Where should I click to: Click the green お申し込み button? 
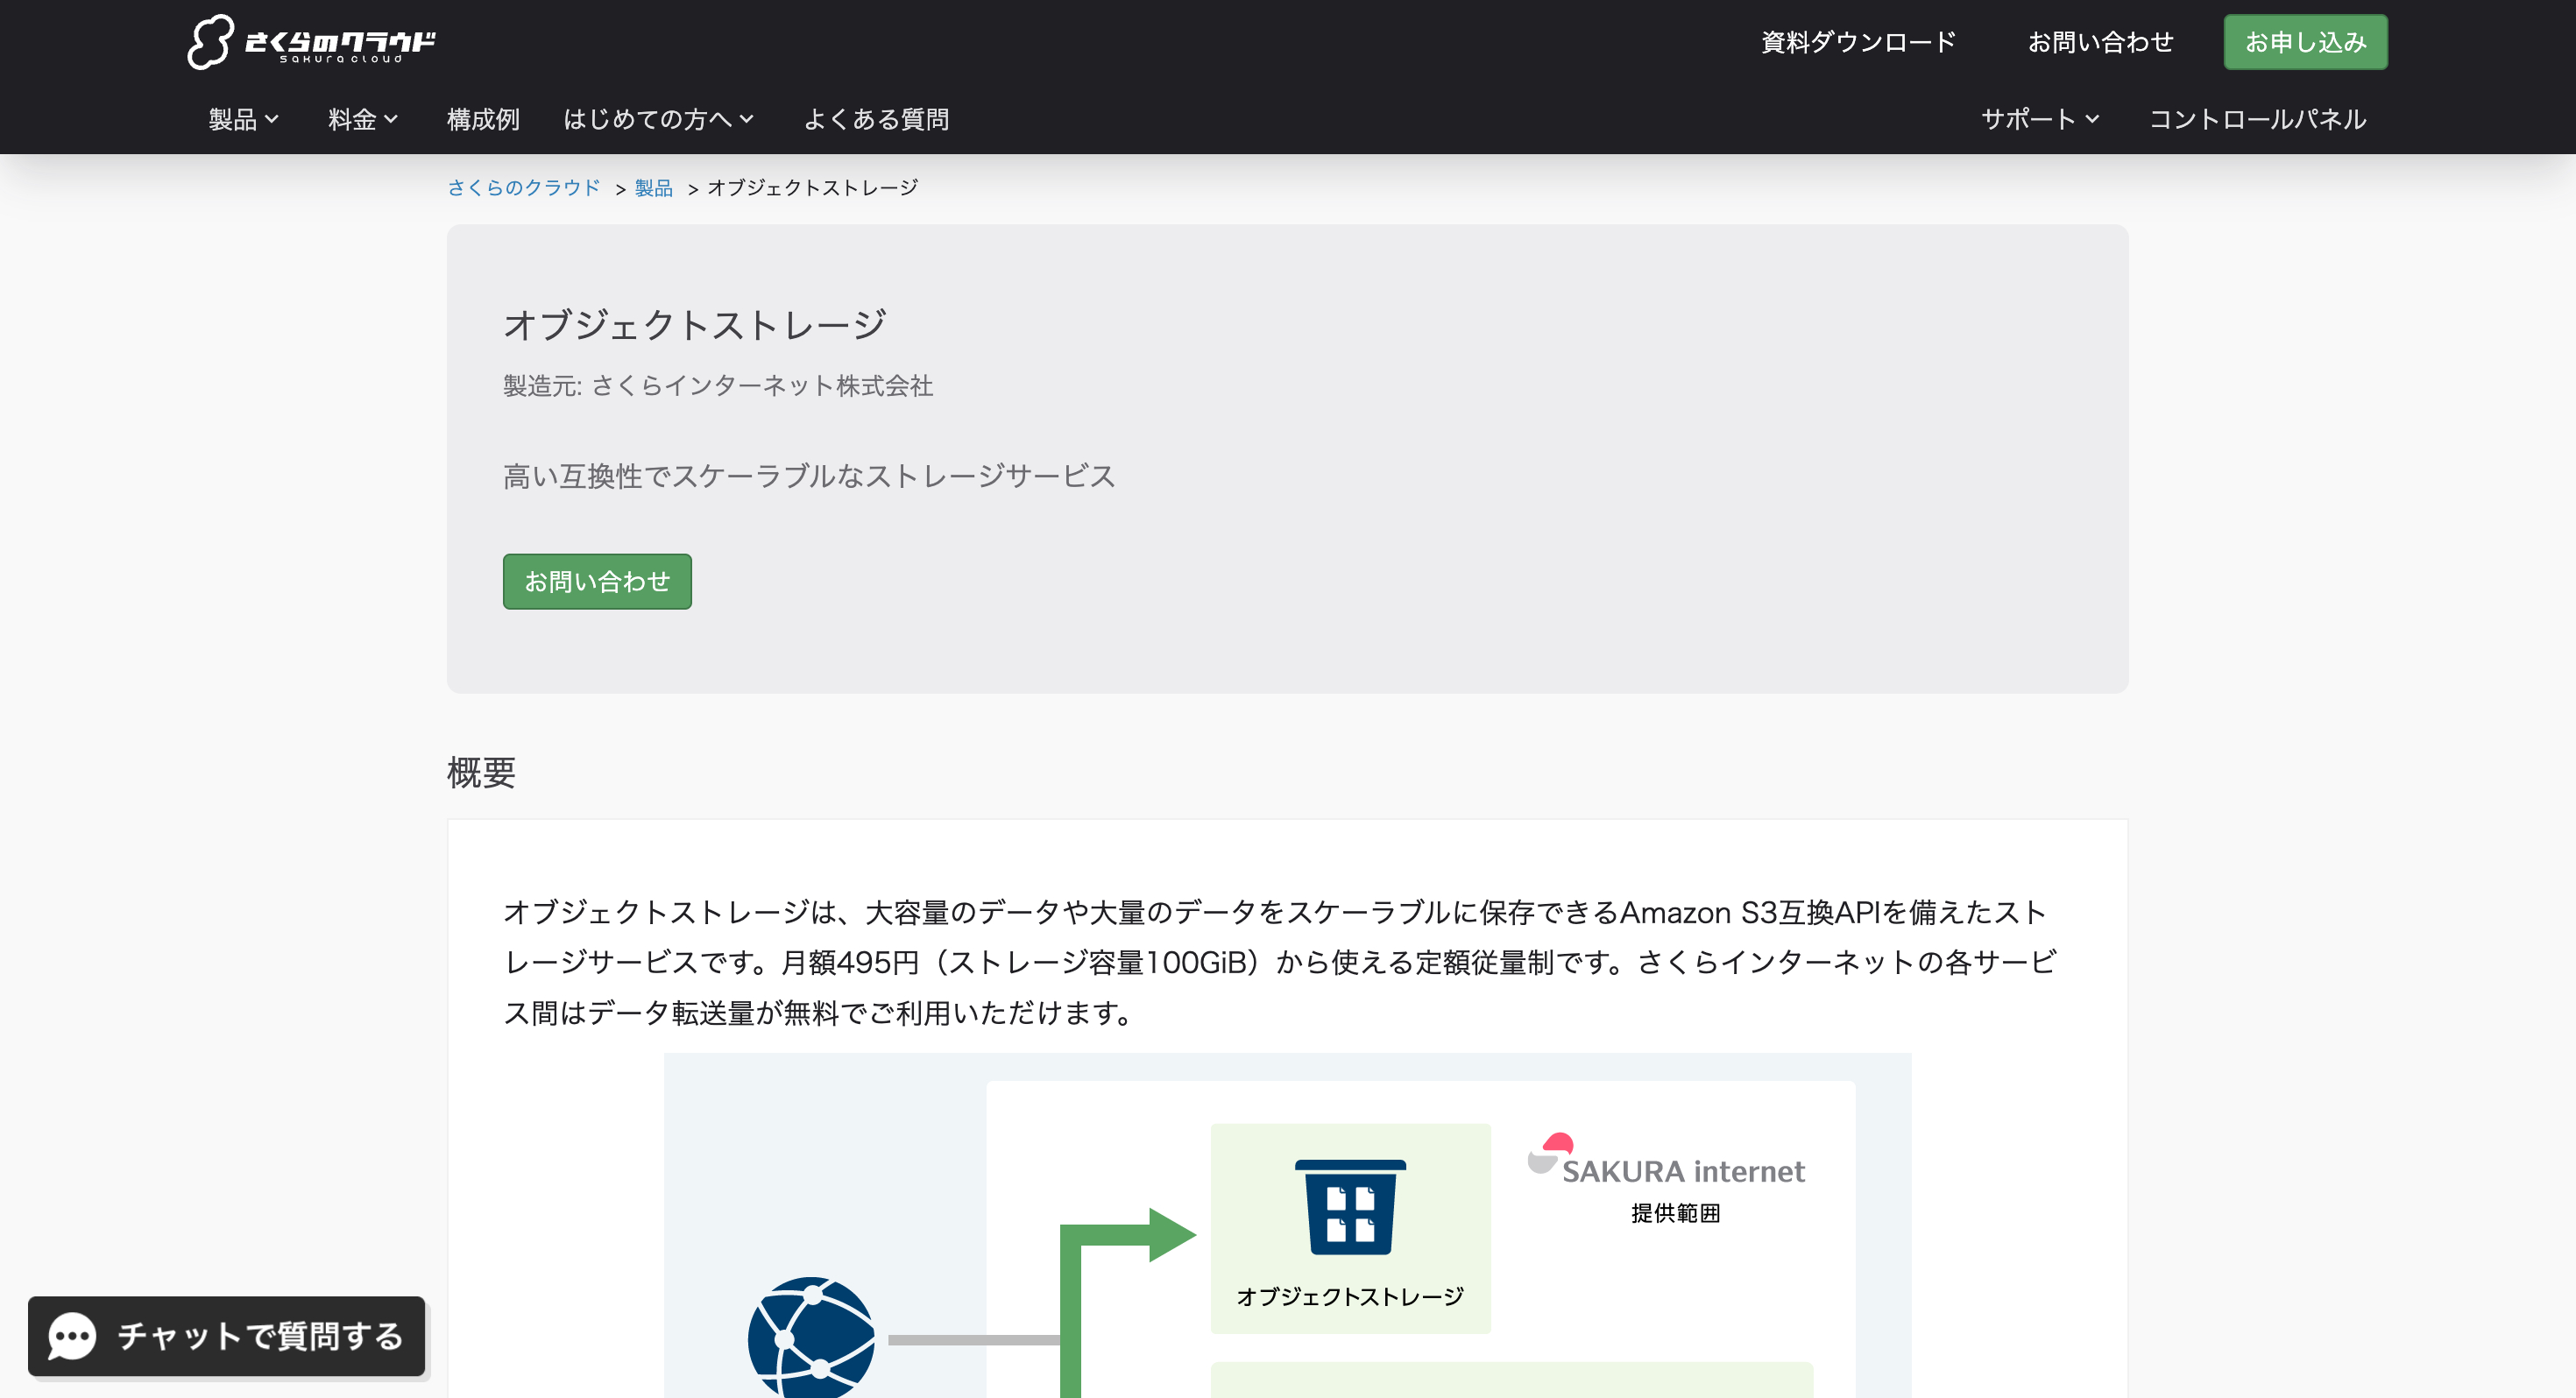point(2304,41)
